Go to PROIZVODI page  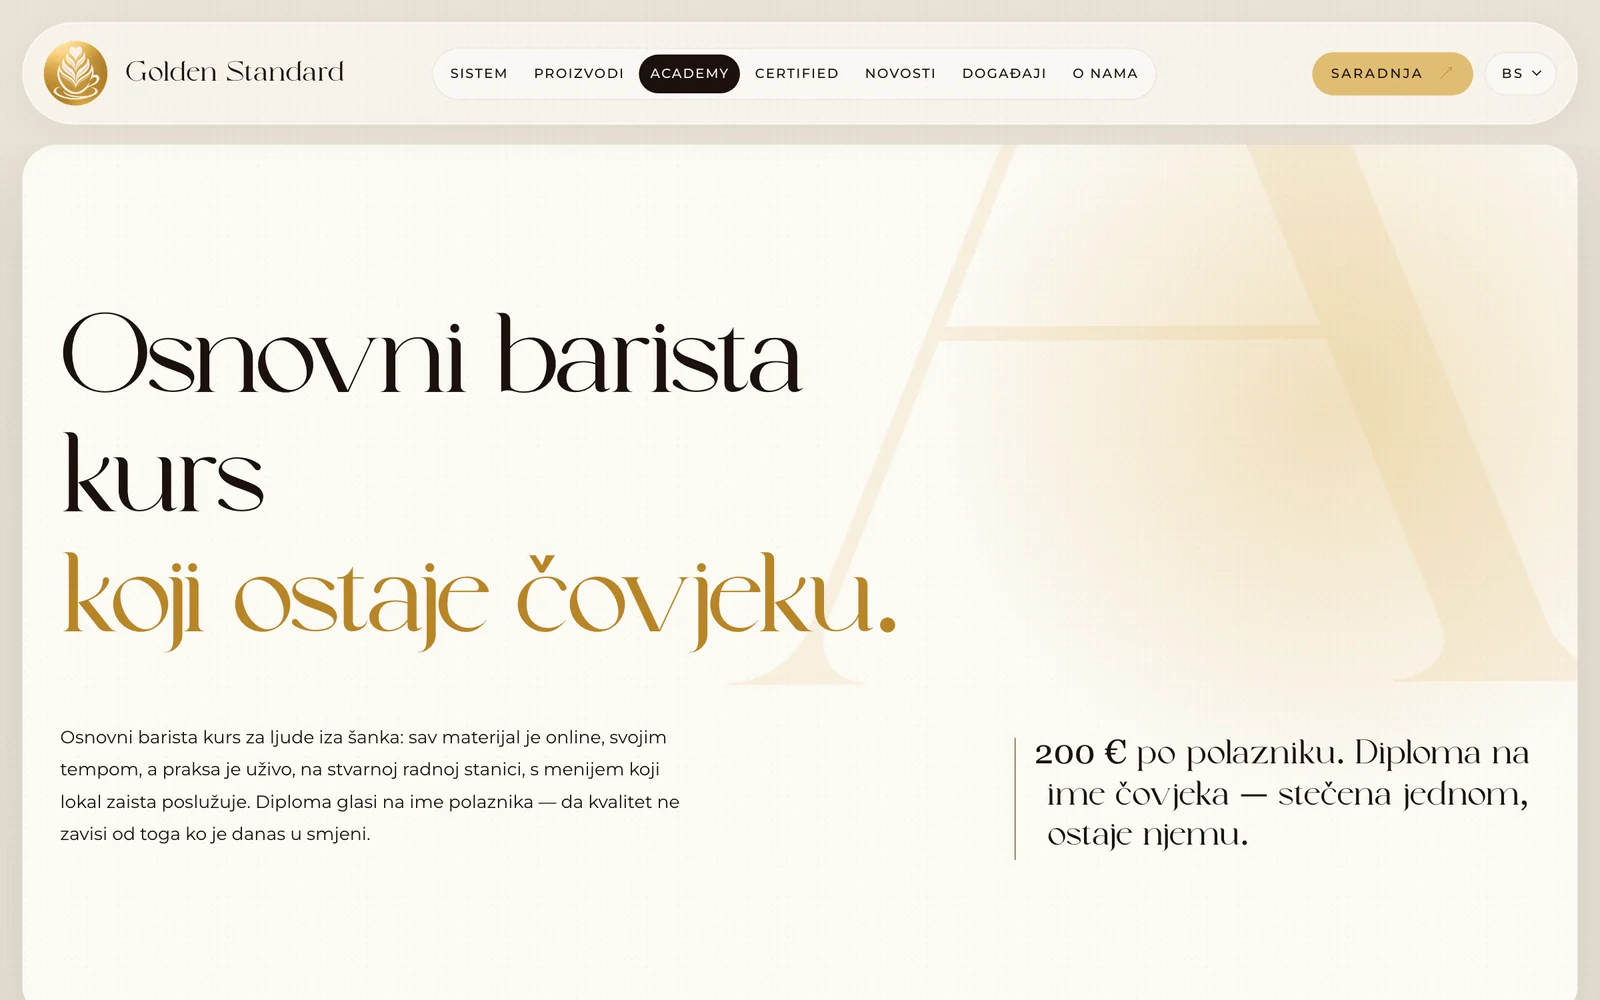coord(579,73)
